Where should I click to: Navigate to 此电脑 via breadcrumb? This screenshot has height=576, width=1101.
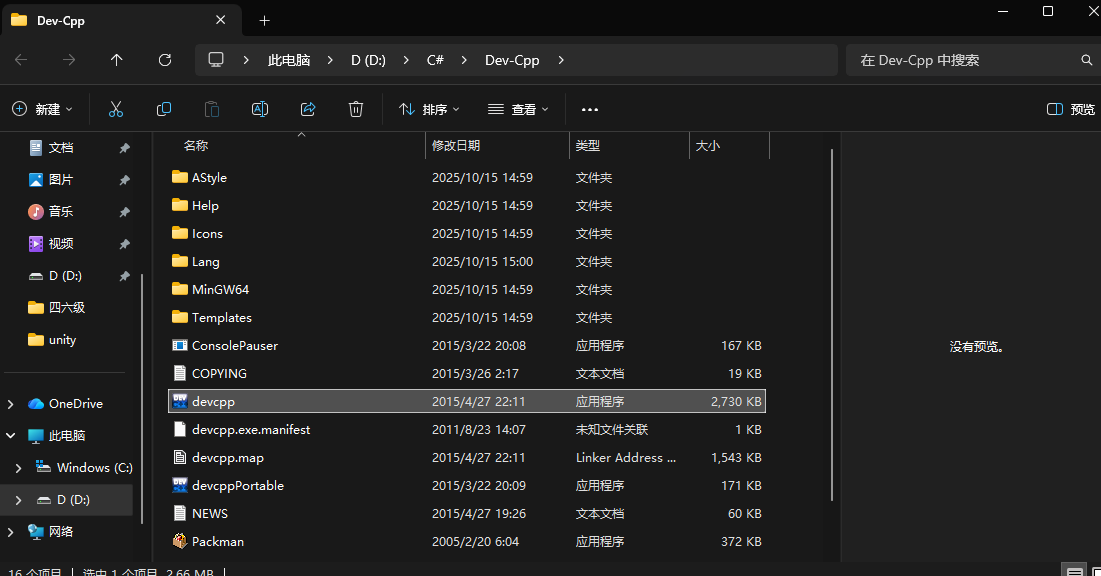288,60
